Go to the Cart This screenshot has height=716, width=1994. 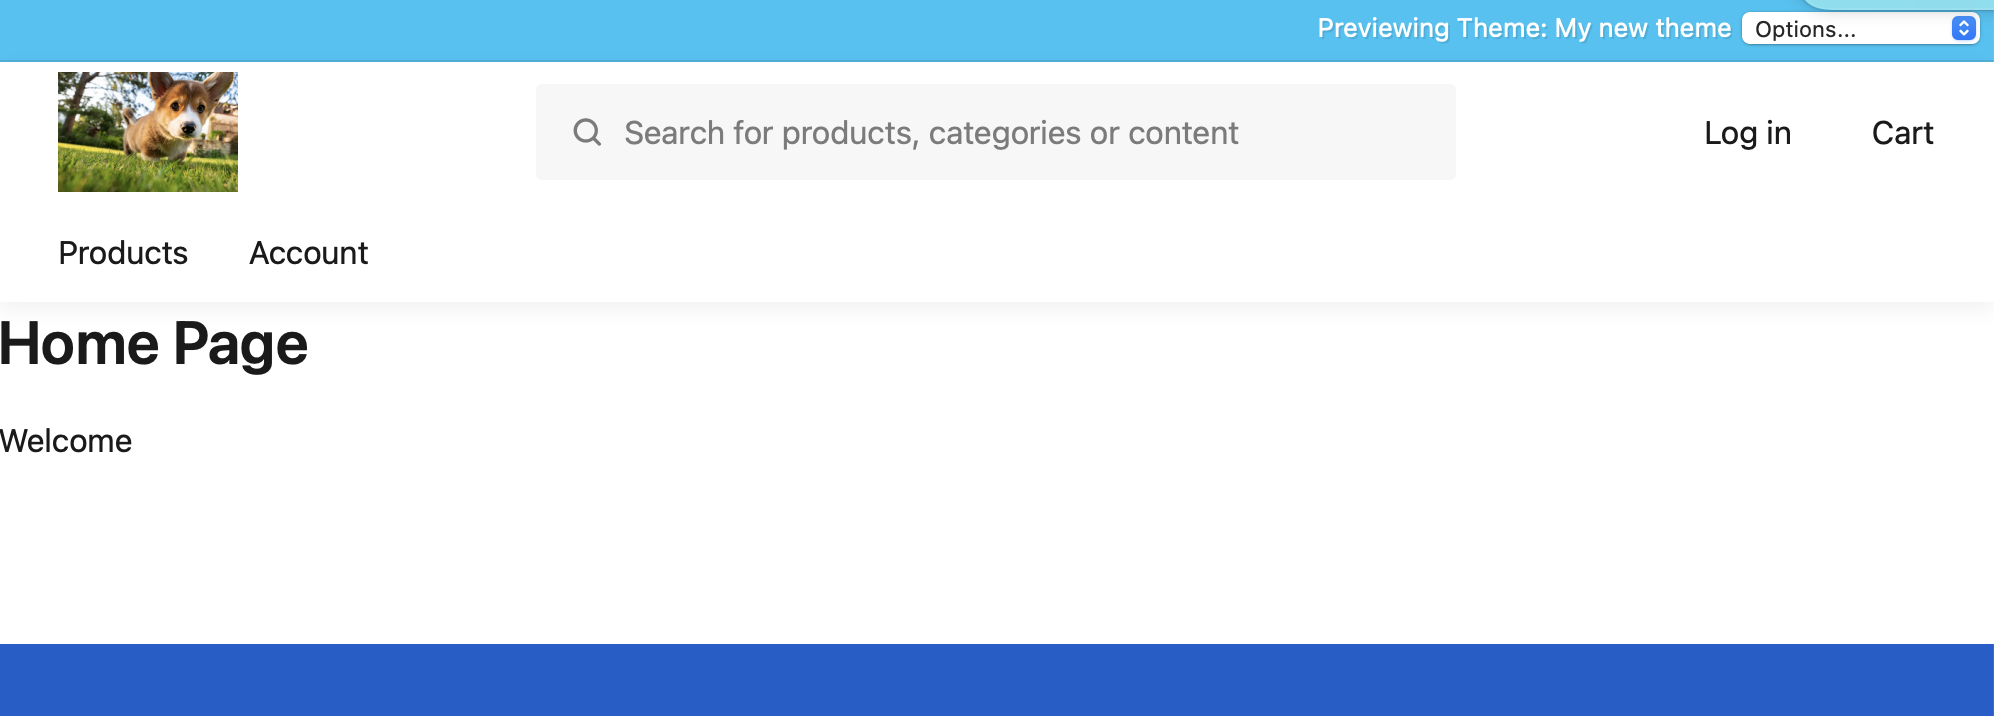(1902, 133)
